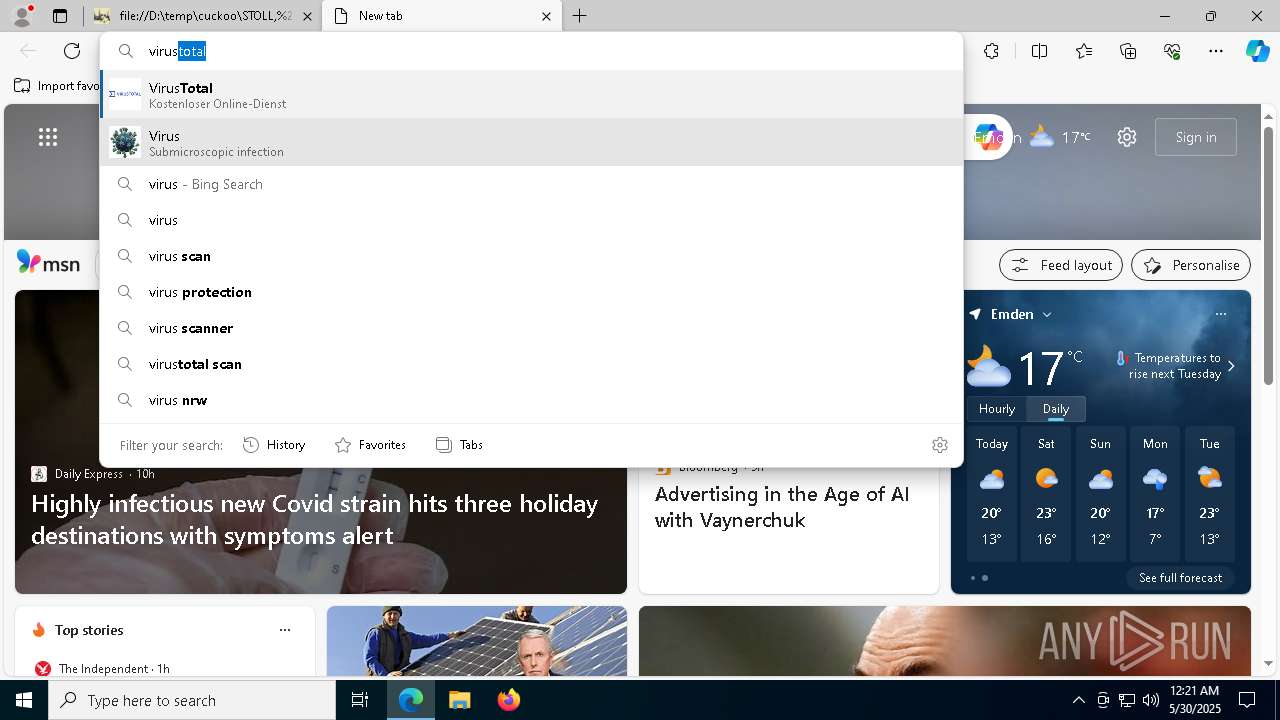This screenshot has width=1280, height=720.
Task: Choose the 'virus - Bing Search' suggestion
Action: tap(531, 184)
